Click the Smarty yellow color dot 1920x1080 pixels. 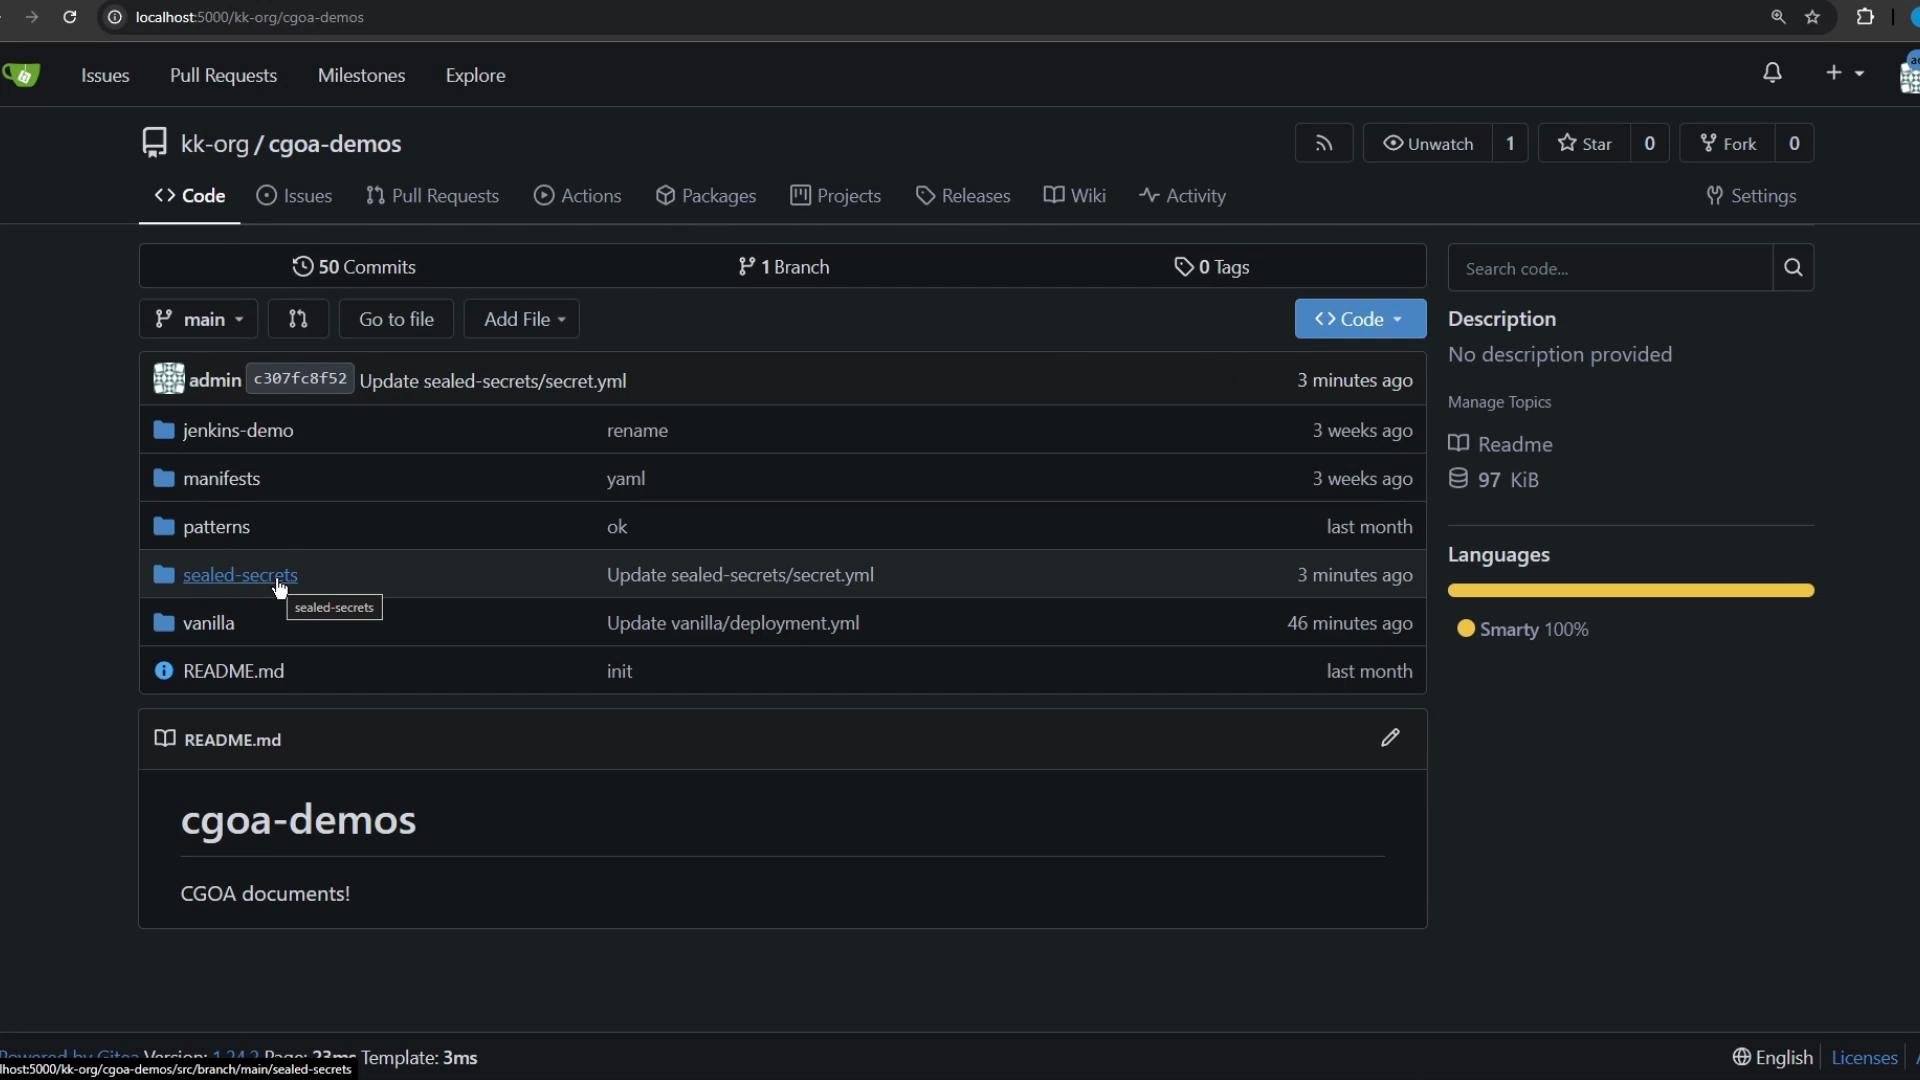click(x=1466, y=629)
